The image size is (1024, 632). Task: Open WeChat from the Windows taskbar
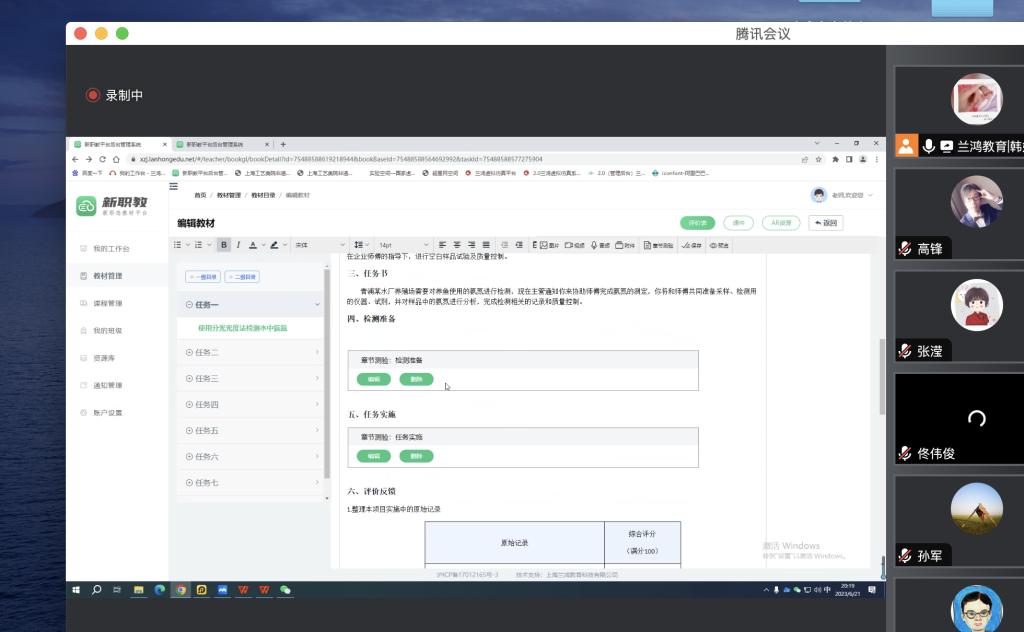tap(285, 590)
